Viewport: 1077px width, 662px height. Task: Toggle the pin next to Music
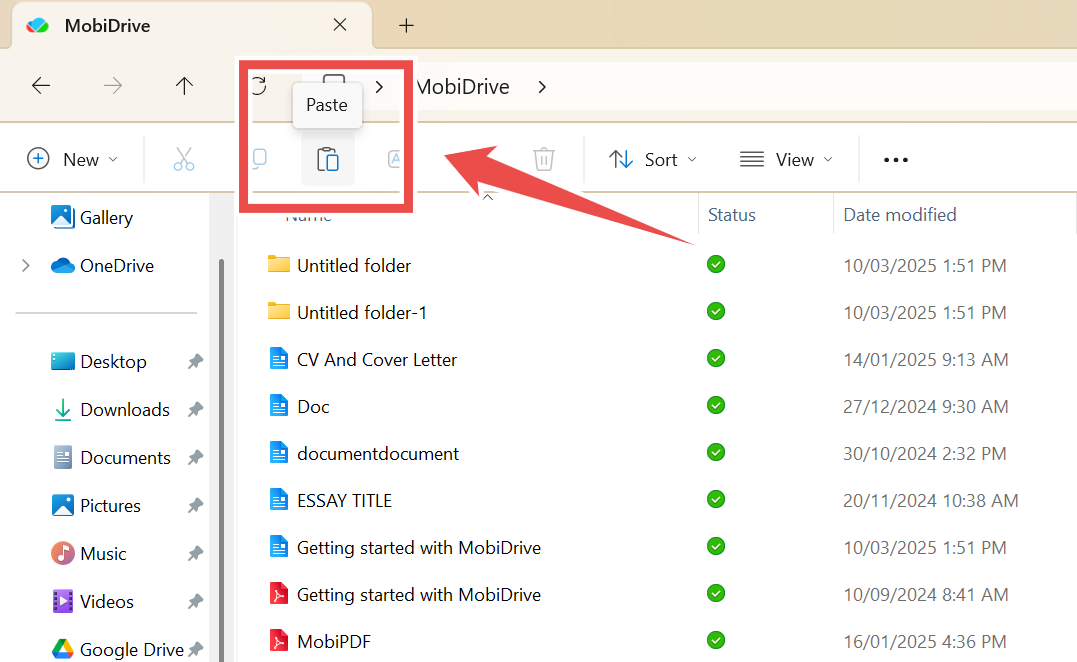pos(195,554)
